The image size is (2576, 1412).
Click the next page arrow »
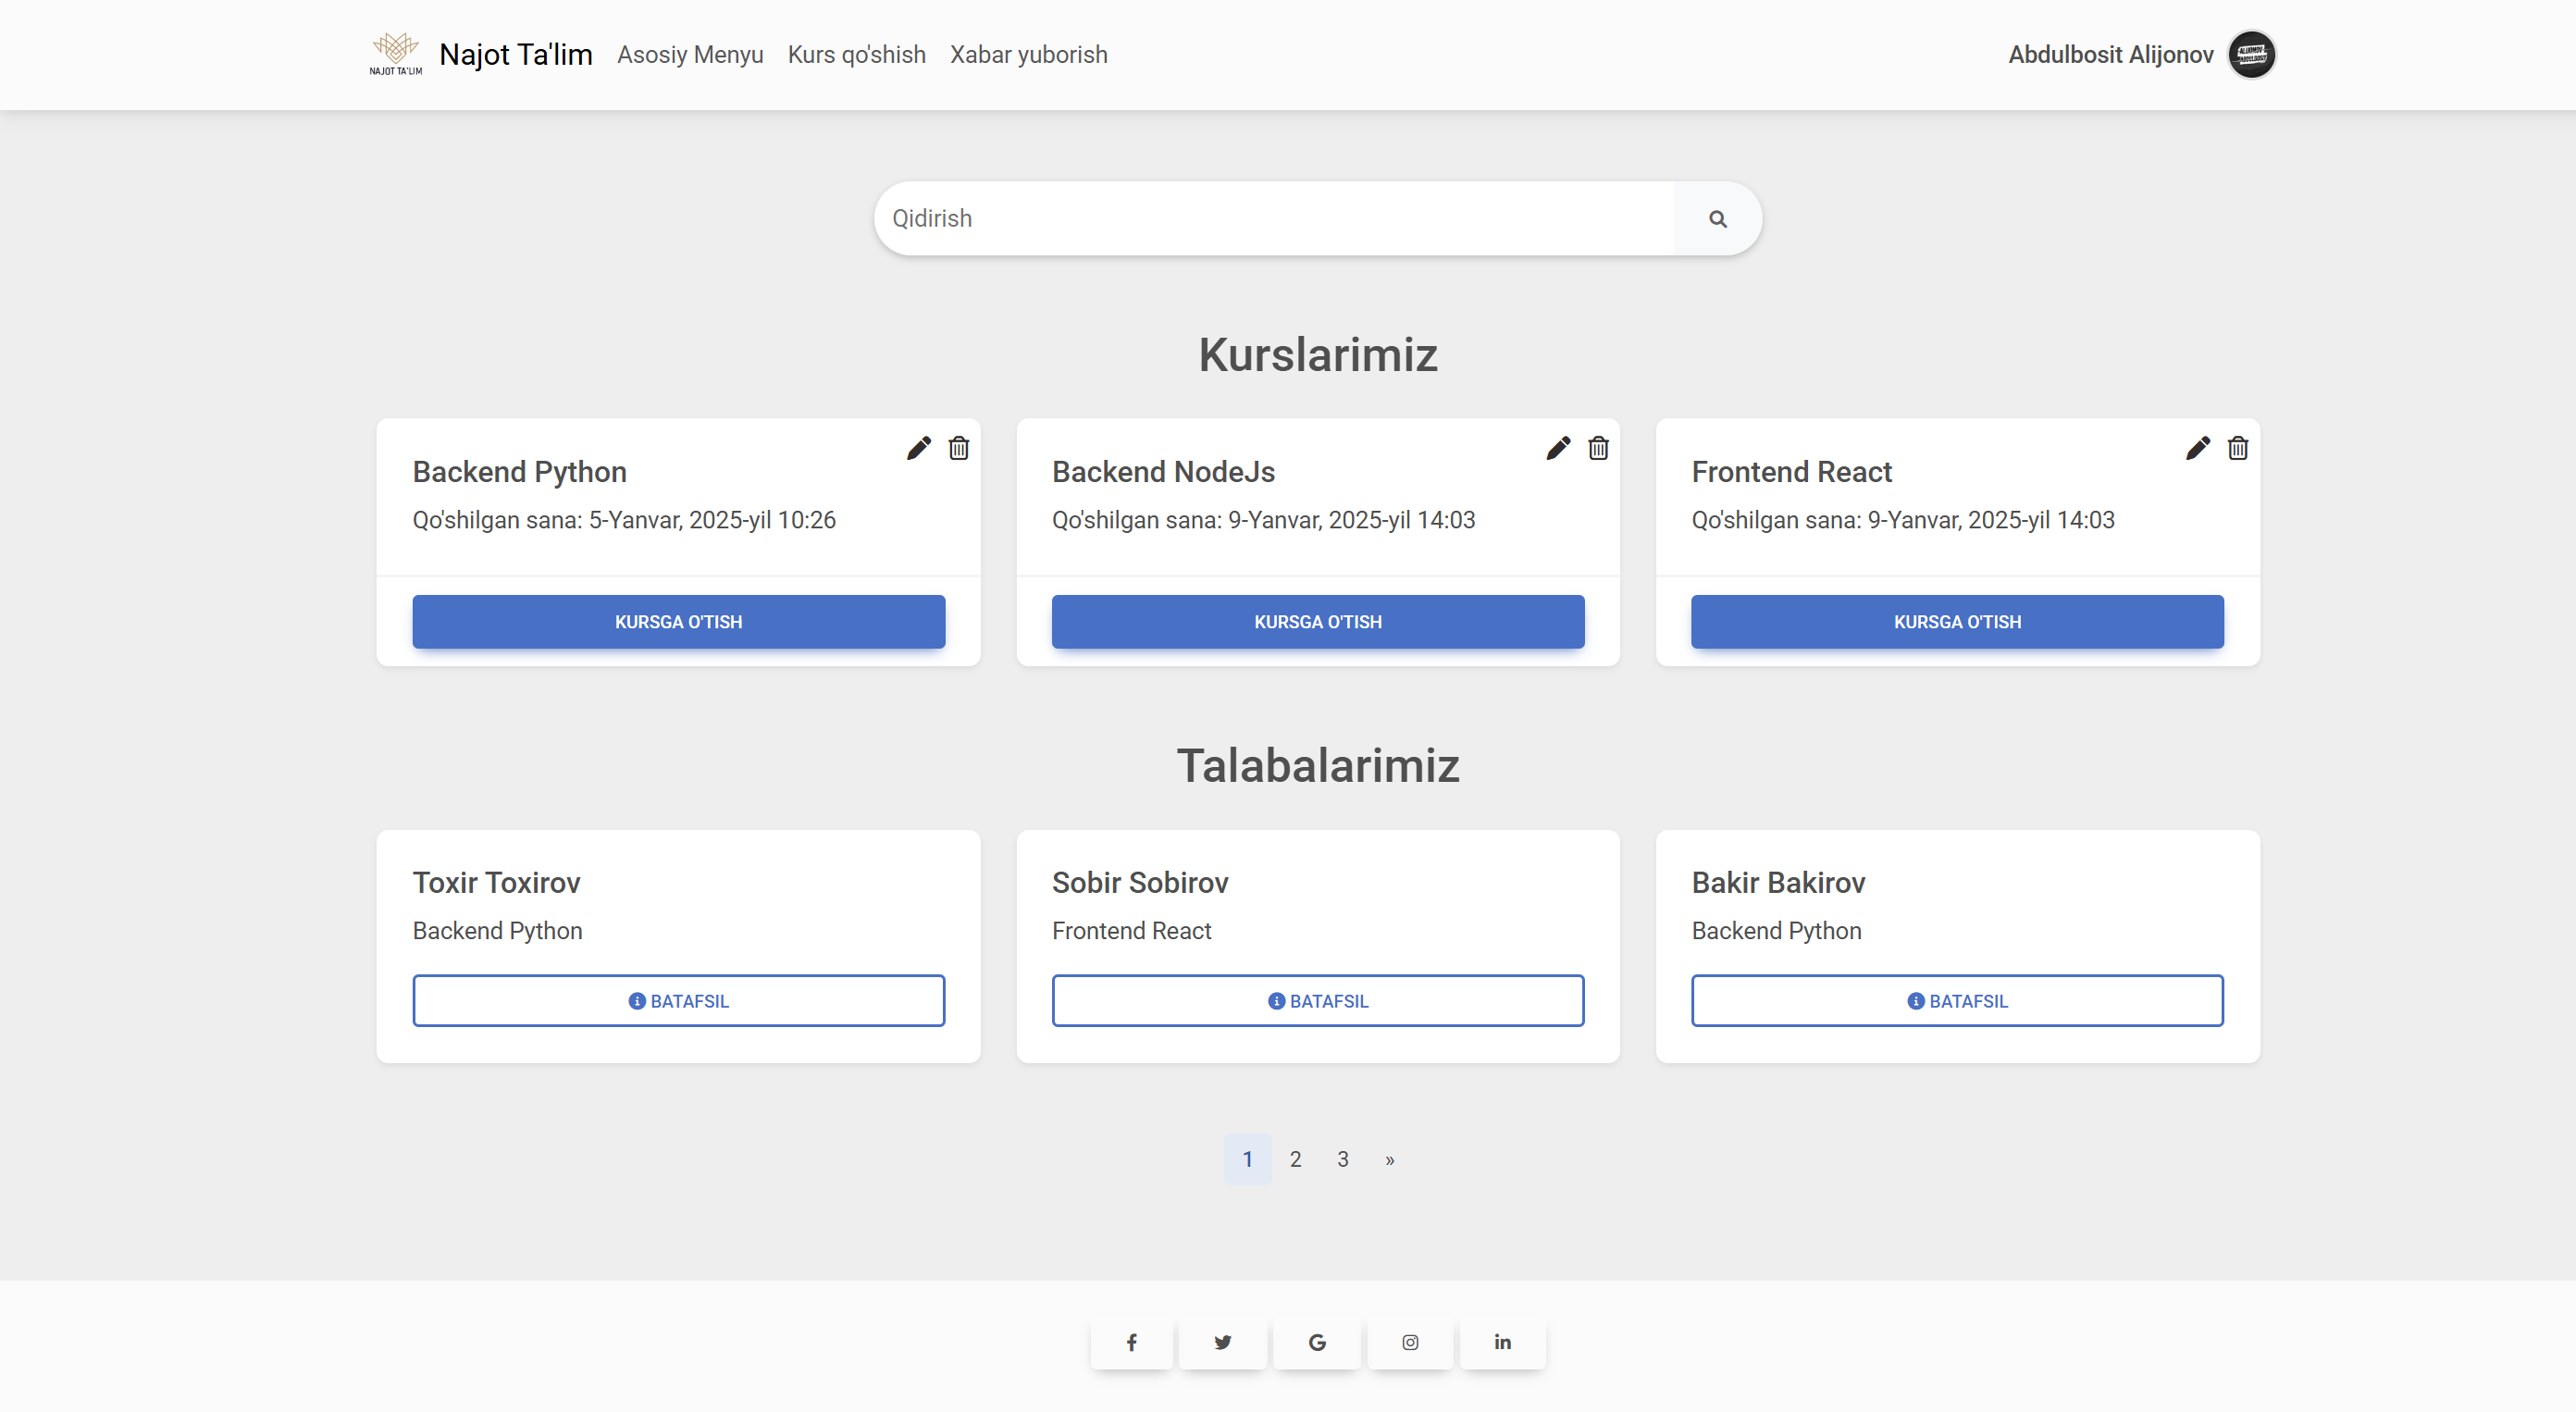pos(1389,1160)
